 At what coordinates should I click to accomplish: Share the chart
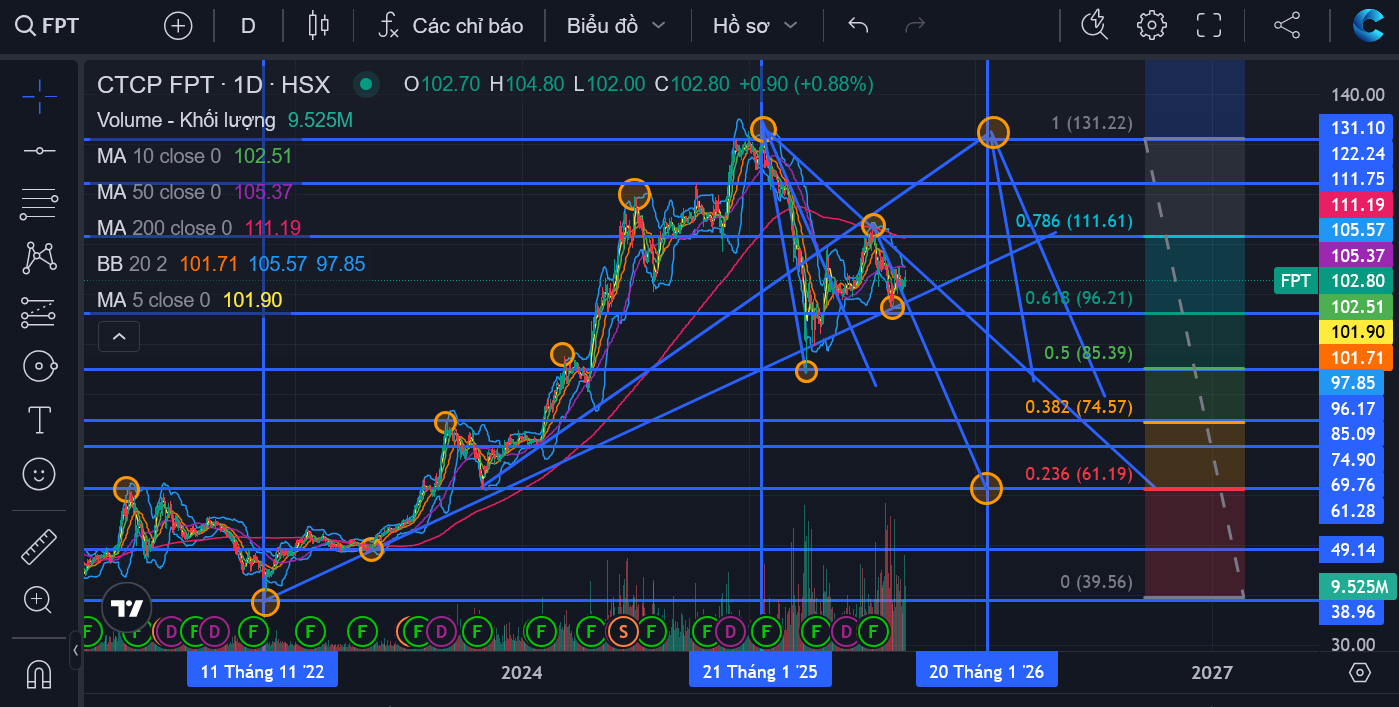tap(1286, 26)
